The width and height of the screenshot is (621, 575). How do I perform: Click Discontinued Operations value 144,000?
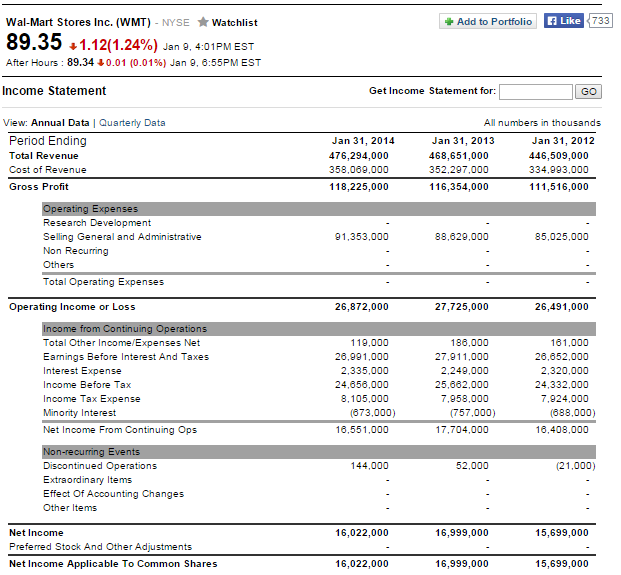[370, 466]
